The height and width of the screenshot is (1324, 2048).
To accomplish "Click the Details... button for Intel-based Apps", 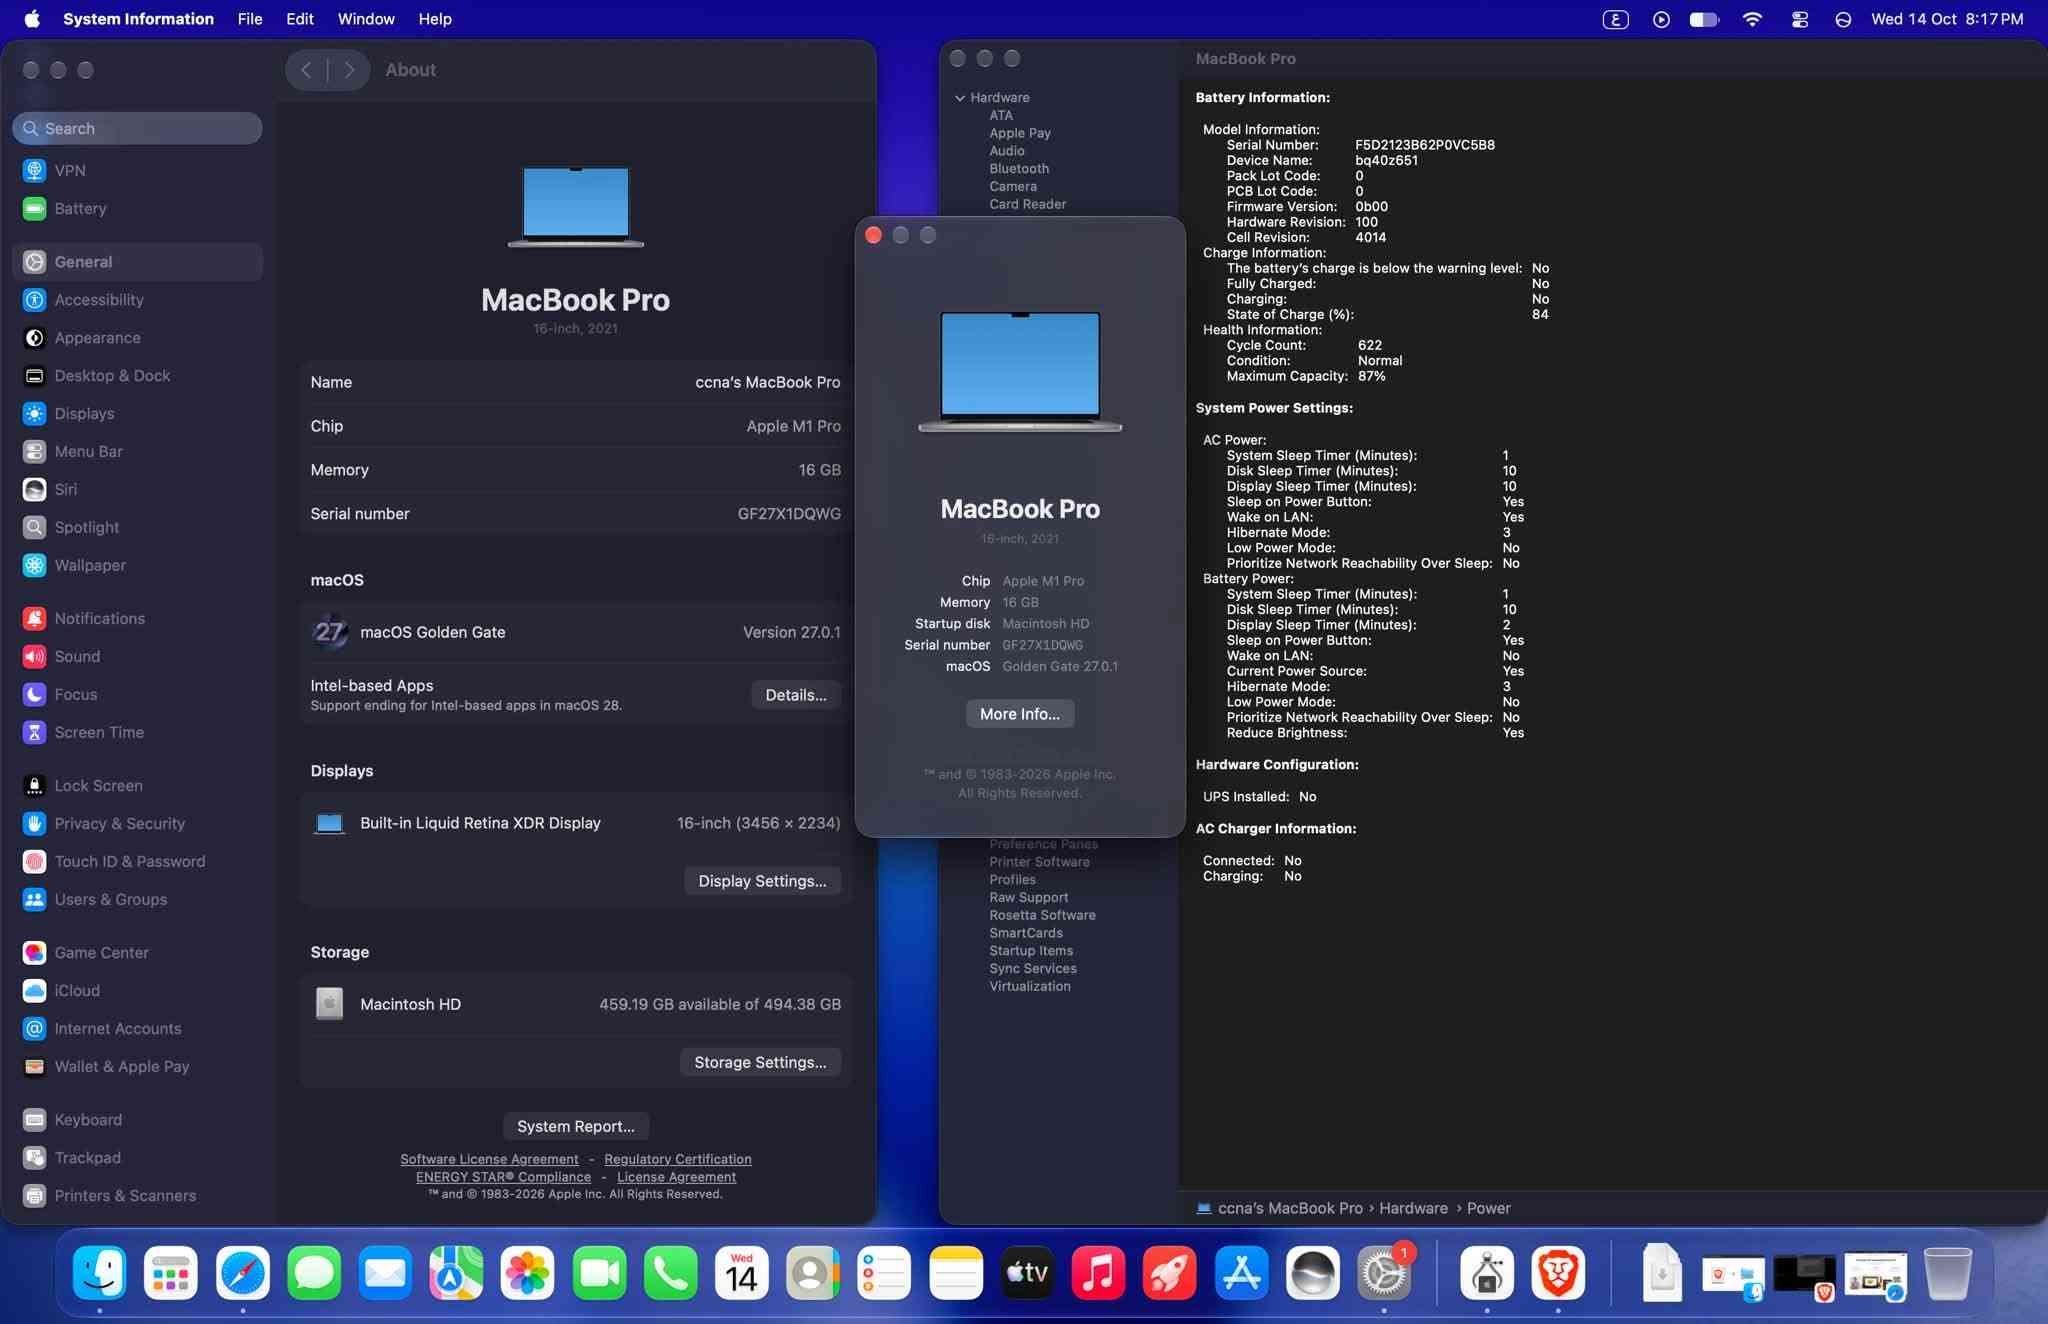I will pyautogui.click(x=796, y=695).
